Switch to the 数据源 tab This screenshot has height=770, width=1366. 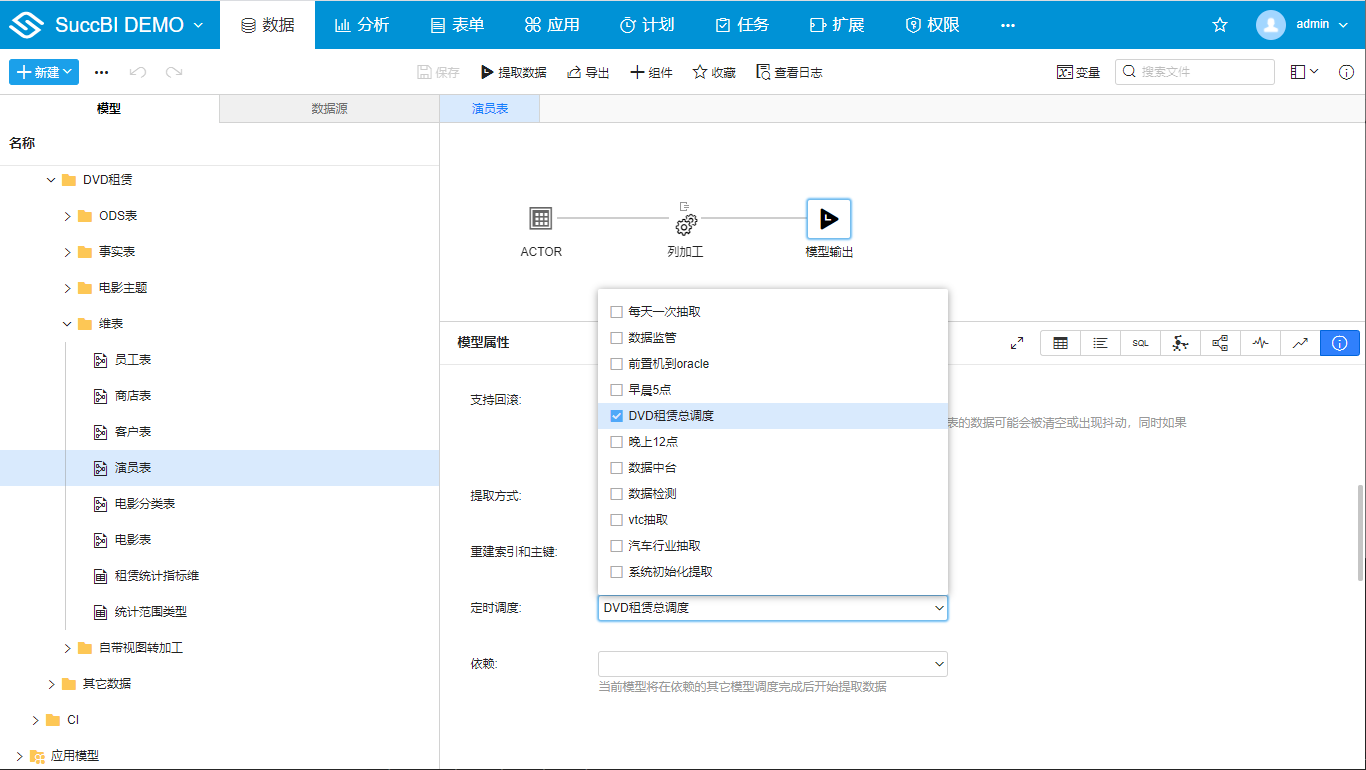pyautogui.click(x=329, y=107)
